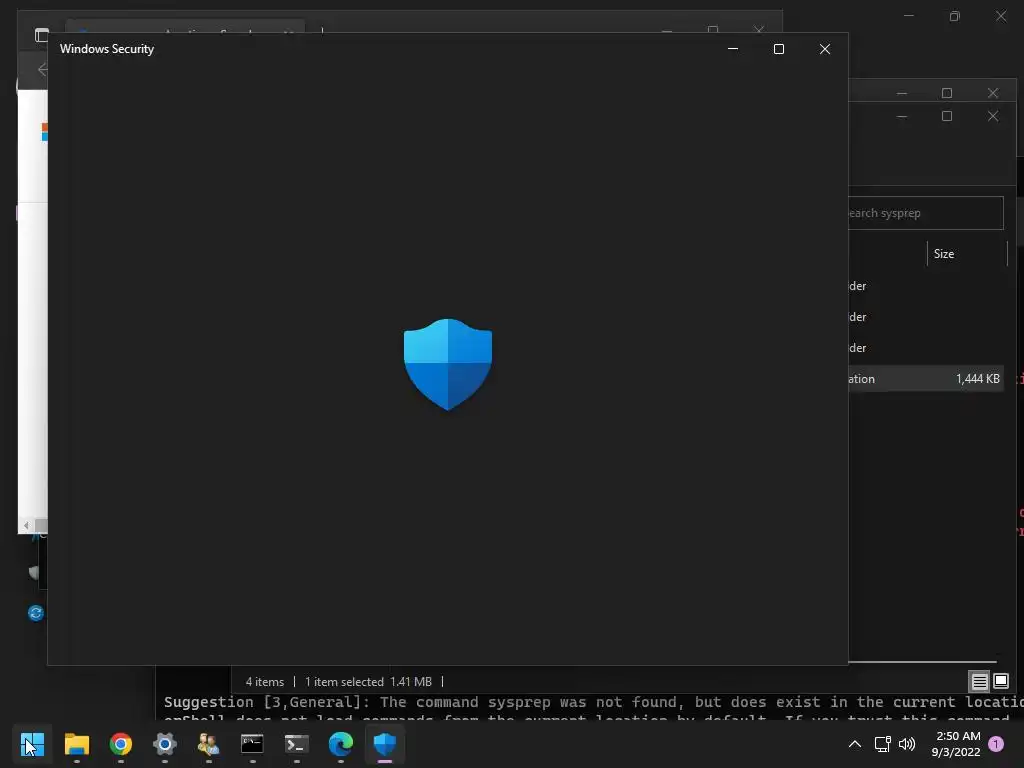
Task: Click the Windows Security title text
Action: [107, 49]
